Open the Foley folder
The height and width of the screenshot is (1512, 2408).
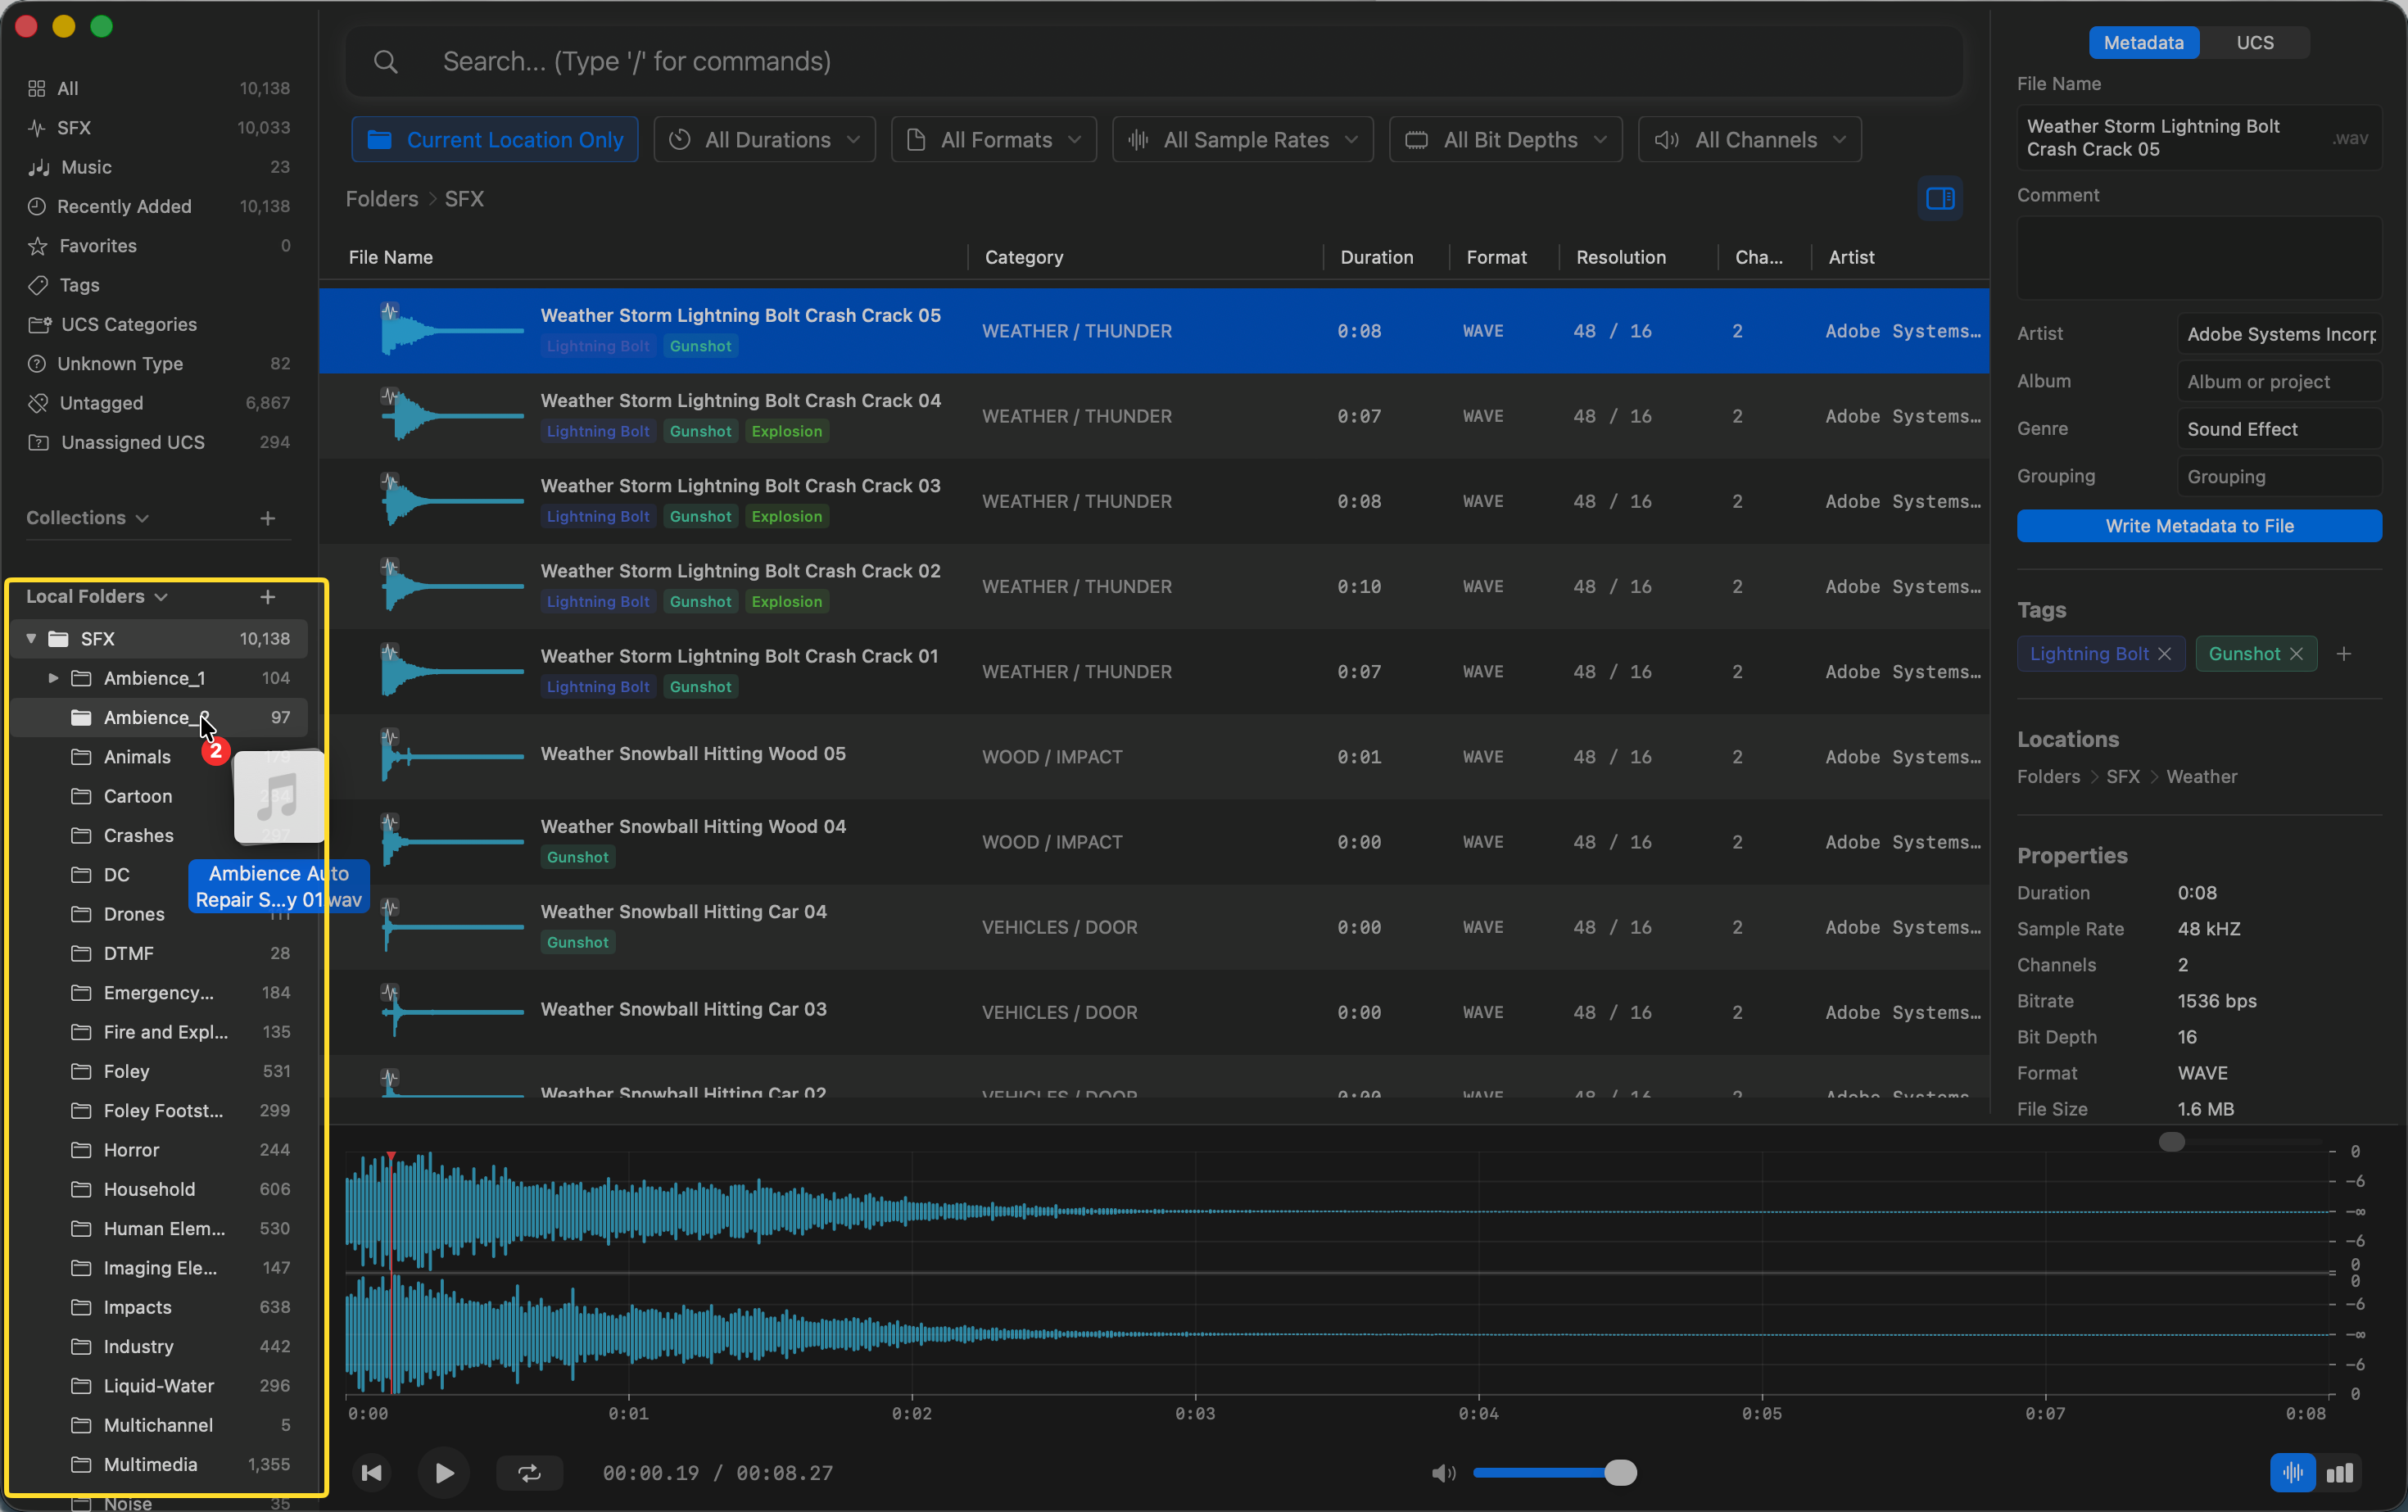158,1071
